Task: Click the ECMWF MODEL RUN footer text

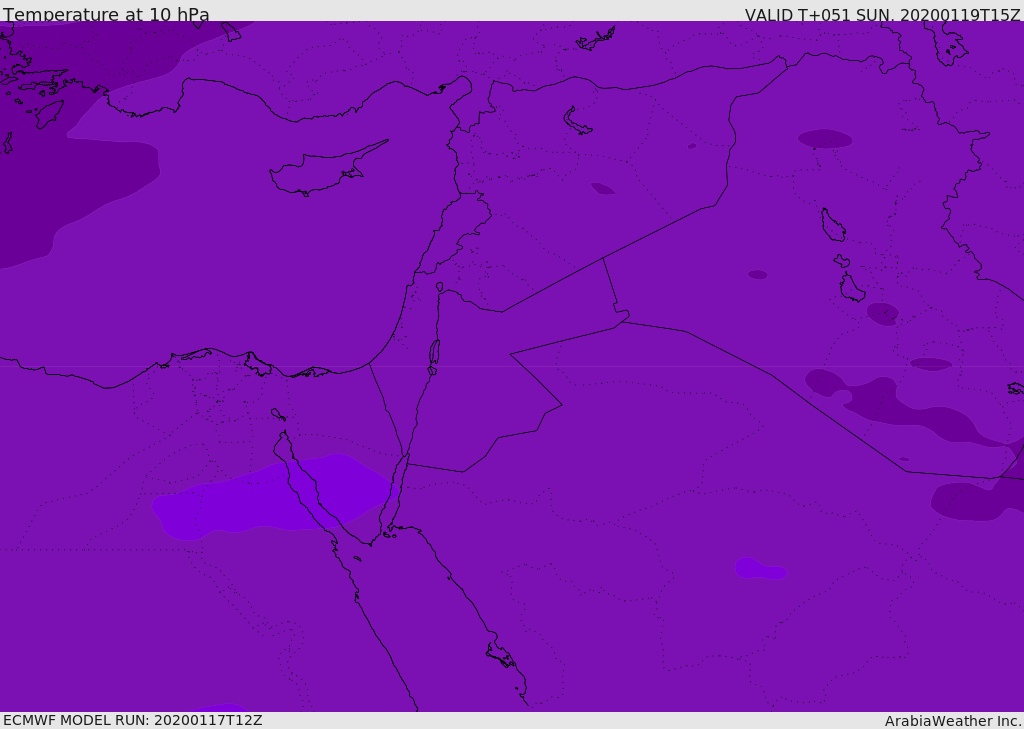Action: 133,720
